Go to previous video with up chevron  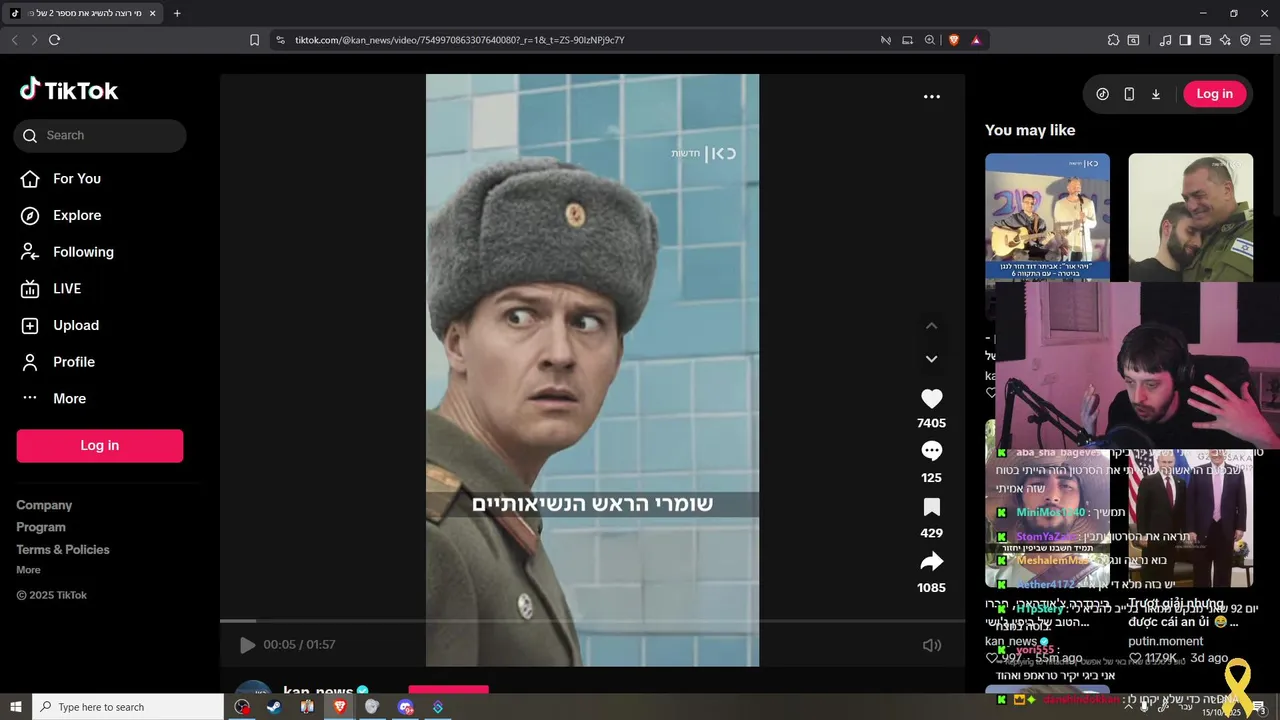pyautogui.click(x=932, y=326)
